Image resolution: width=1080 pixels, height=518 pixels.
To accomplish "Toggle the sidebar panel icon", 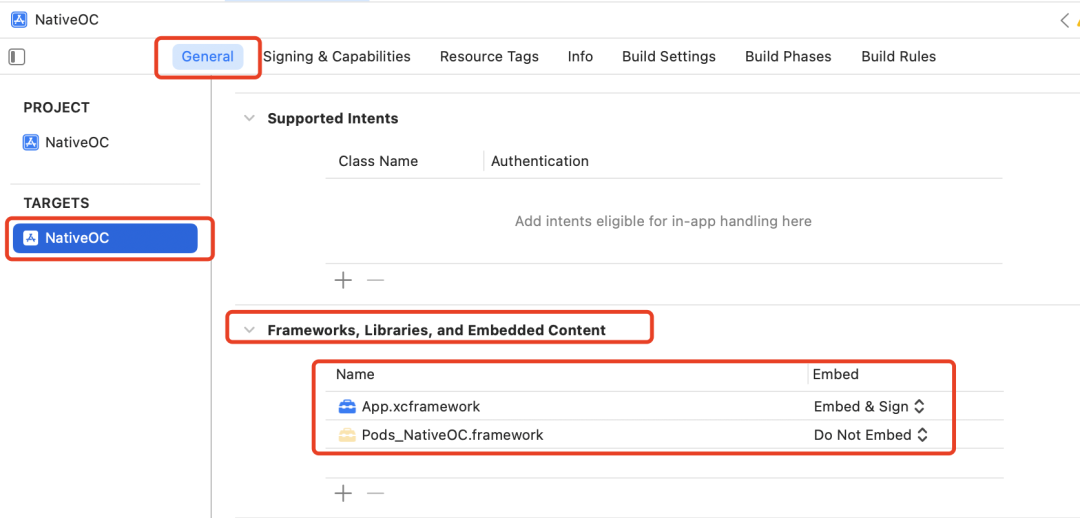I will [16, 57].
